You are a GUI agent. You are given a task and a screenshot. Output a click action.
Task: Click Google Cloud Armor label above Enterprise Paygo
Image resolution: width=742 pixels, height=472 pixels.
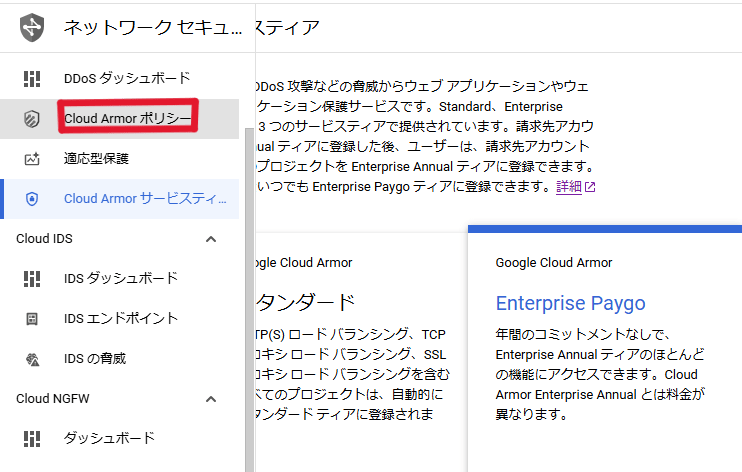pyautogui.click(x=554, y=263)
